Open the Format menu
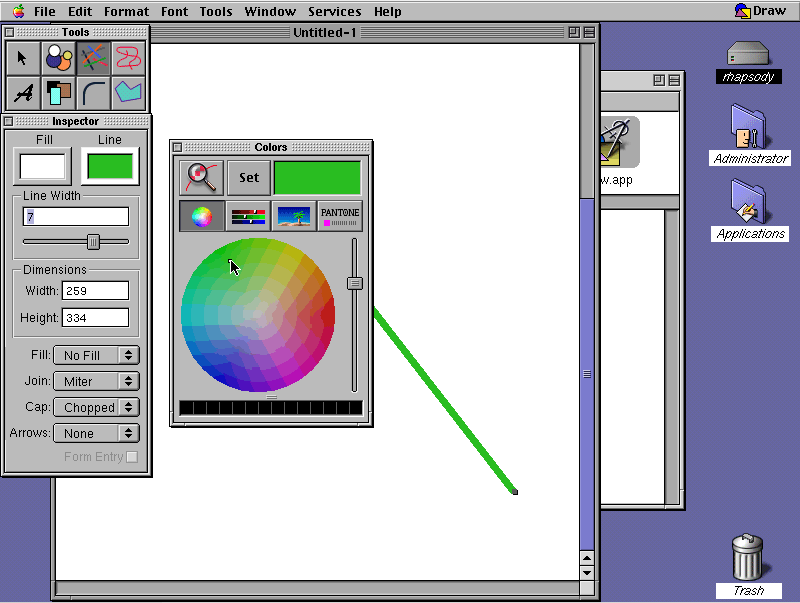The image size is (800, 603). (127, 11)
